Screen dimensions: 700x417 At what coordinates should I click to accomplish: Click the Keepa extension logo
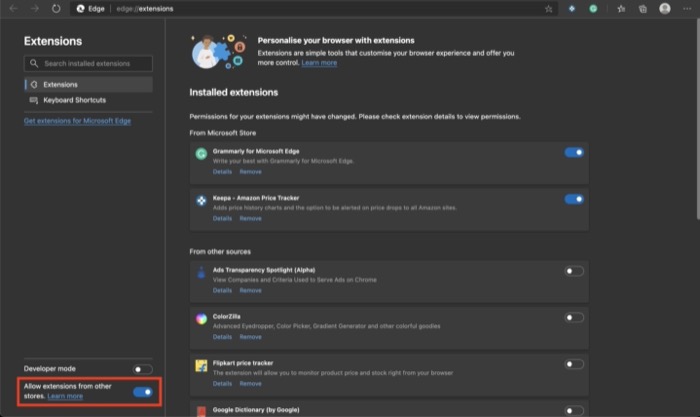(201, 200)
